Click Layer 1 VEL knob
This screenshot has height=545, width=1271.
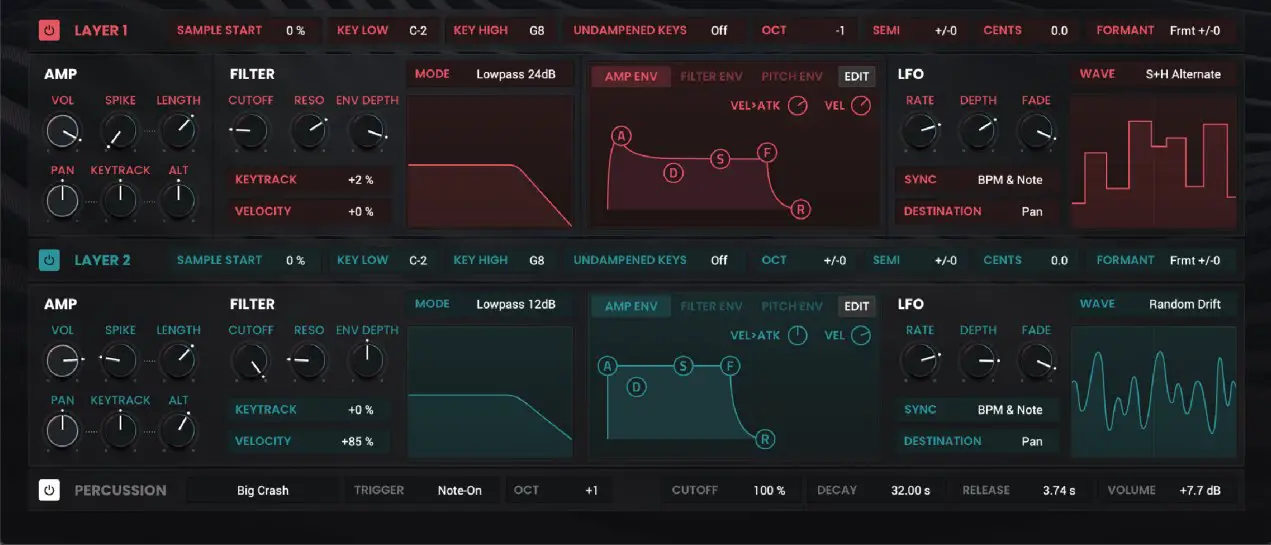click(860, 106)
